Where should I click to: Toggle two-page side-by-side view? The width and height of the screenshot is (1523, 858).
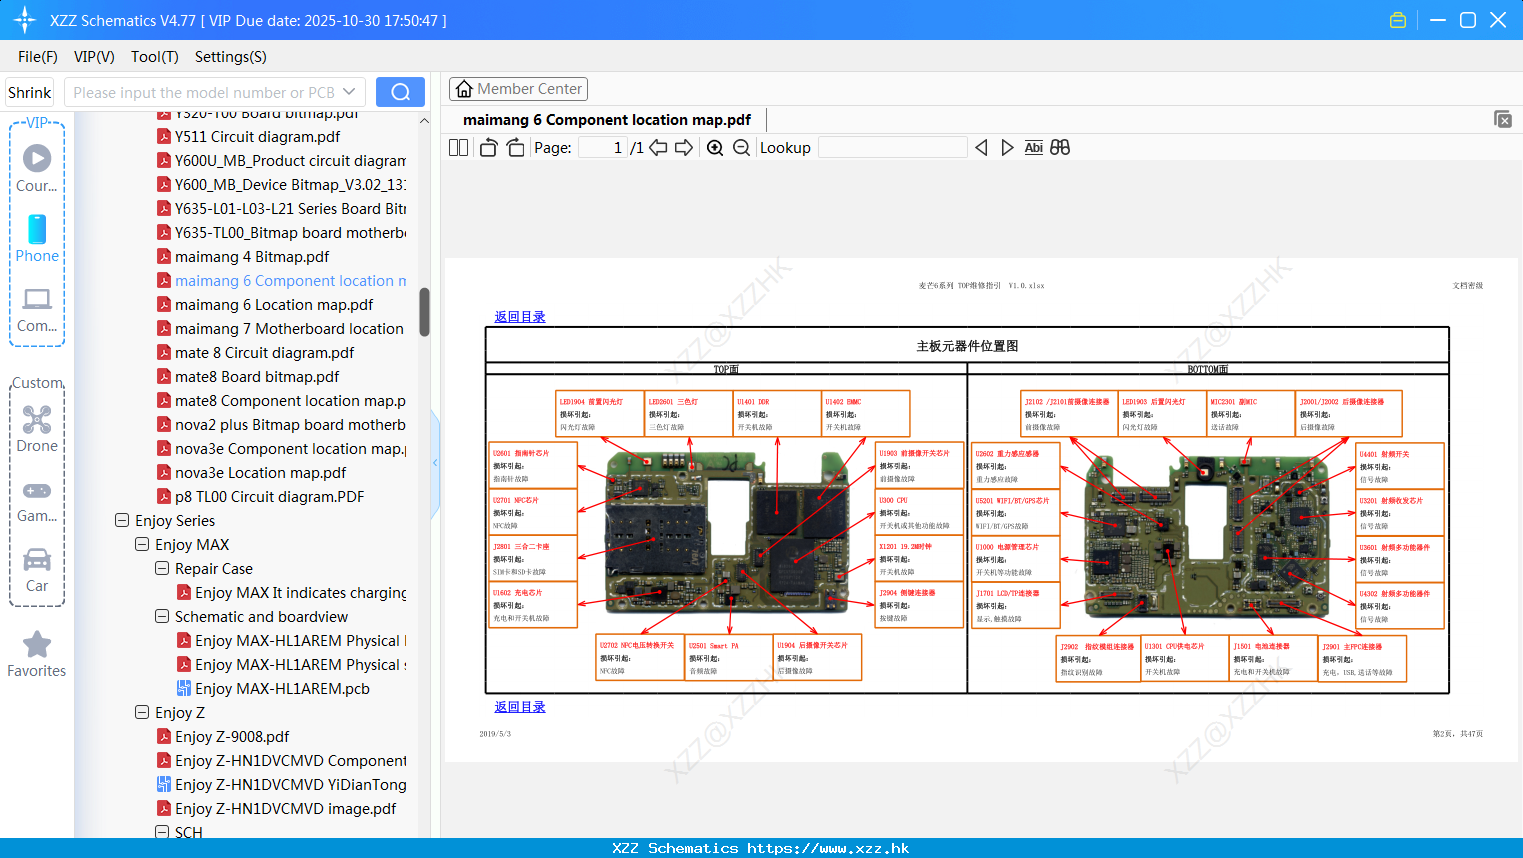coord(458,148)
